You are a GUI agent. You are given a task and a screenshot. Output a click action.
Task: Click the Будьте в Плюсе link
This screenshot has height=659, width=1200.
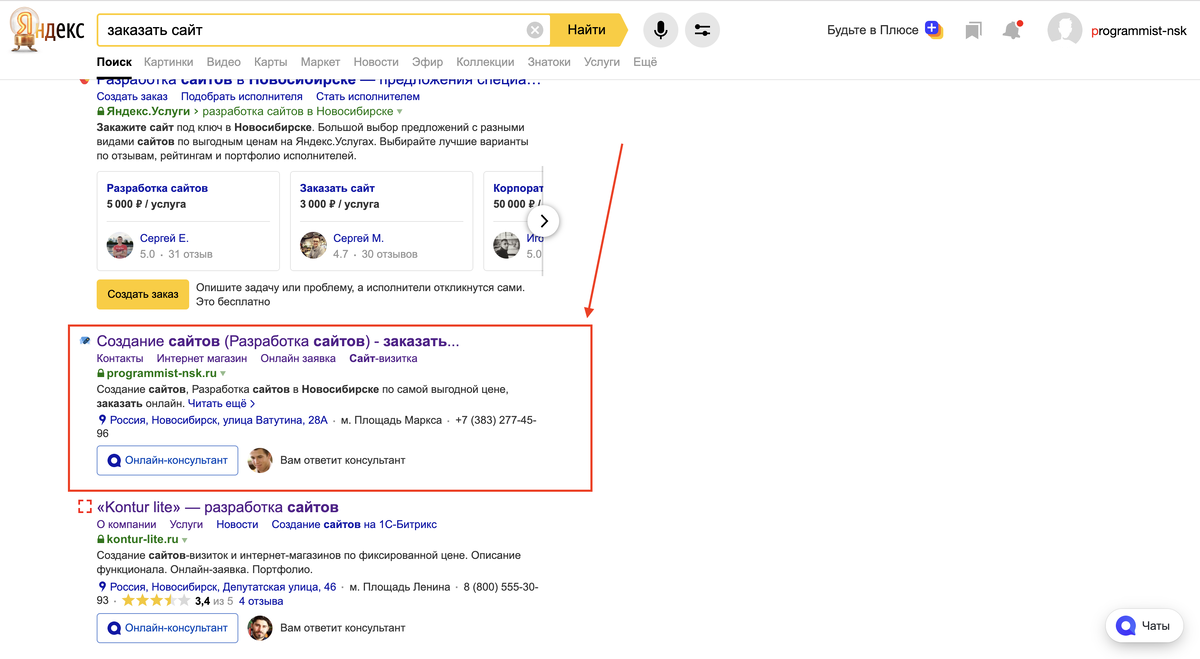click(872, 30)
